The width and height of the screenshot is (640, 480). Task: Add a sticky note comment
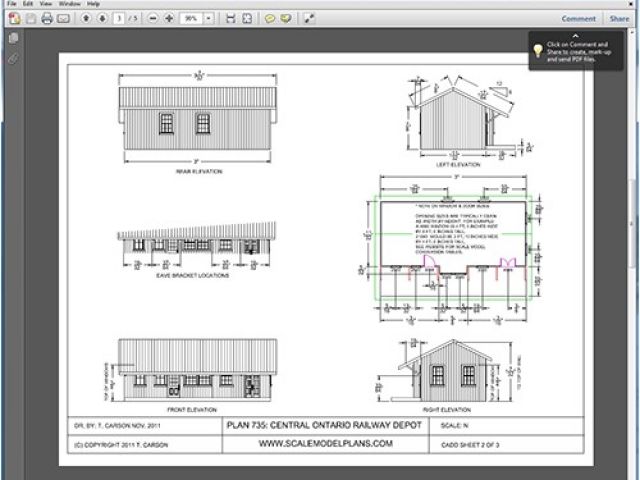(270, 19)
